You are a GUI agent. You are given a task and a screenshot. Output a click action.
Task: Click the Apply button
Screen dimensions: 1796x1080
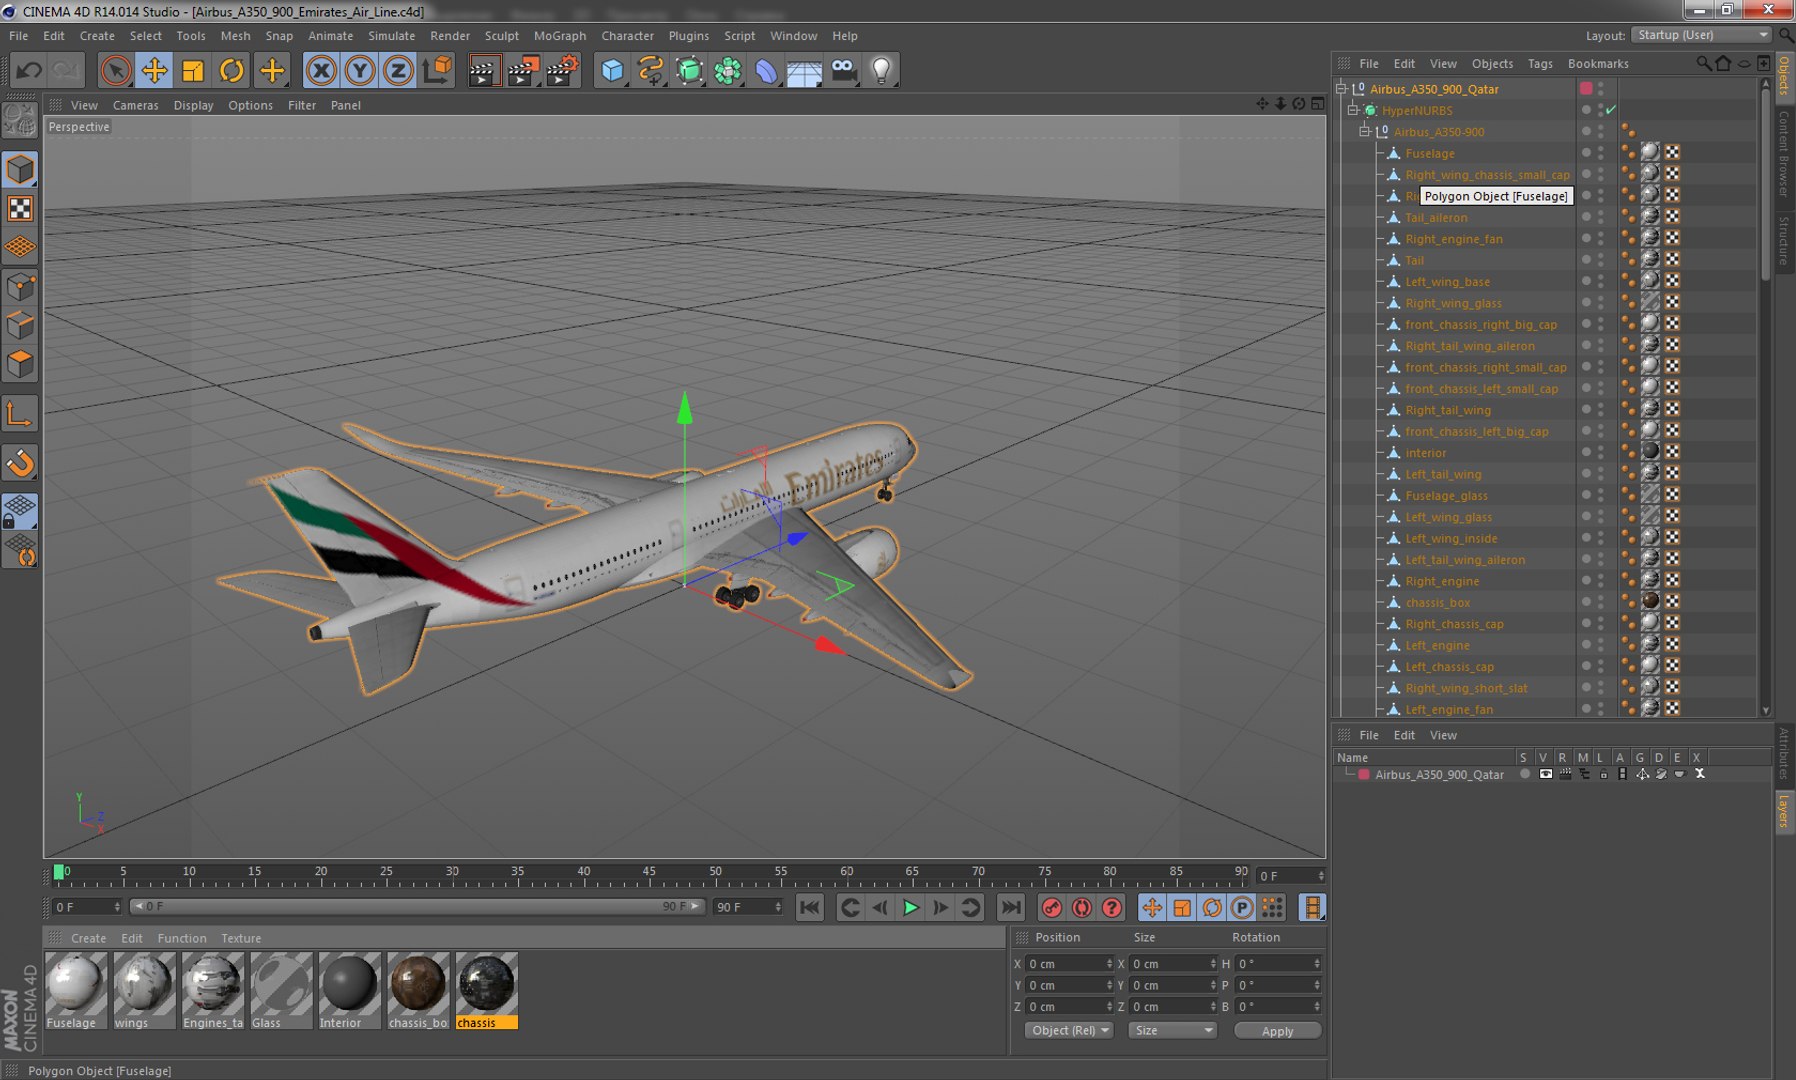pos(1277,1031)
